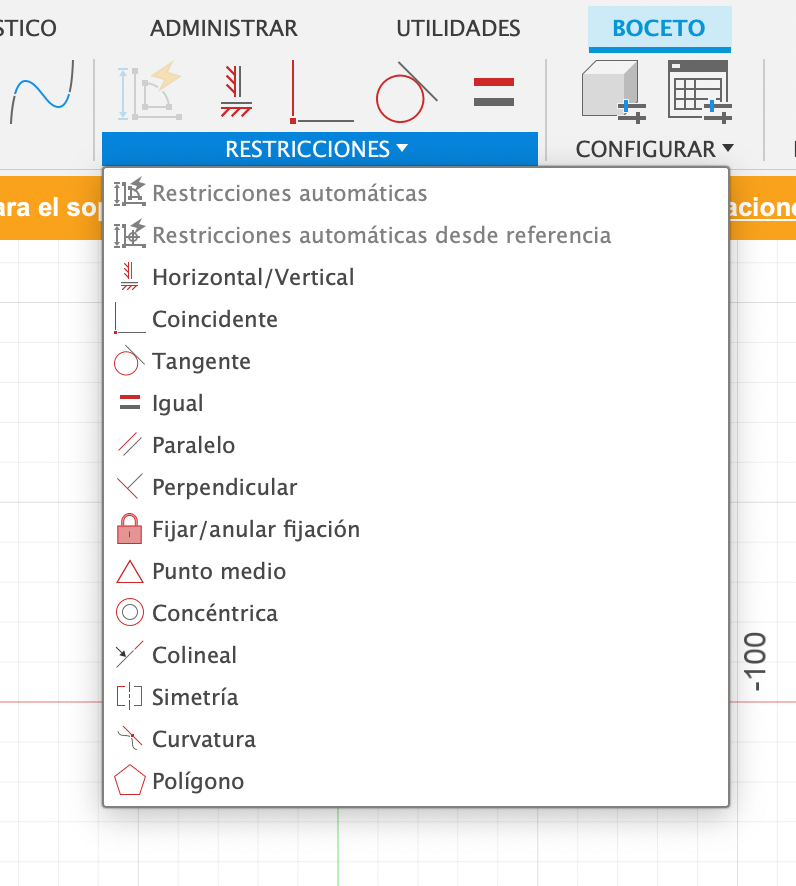Viewport: 796px width, 886px height.
Task: Click the configure table icon
Action: click(699, 92)
